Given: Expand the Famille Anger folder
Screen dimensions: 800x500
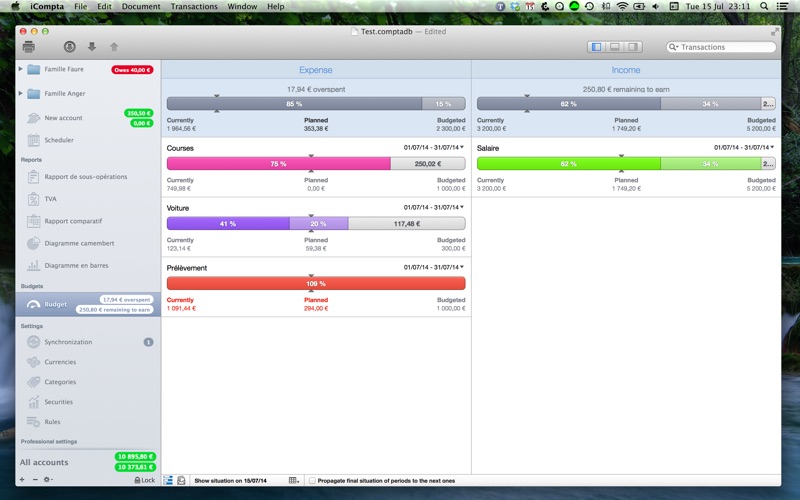Looking at the screenshot, I should 20,93.
